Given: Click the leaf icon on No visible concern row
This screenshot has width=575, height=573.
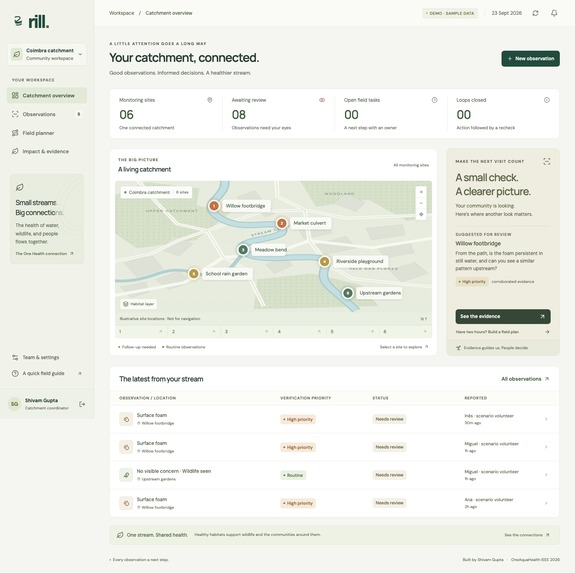Looking at the screenshot, I should (126, 475).
